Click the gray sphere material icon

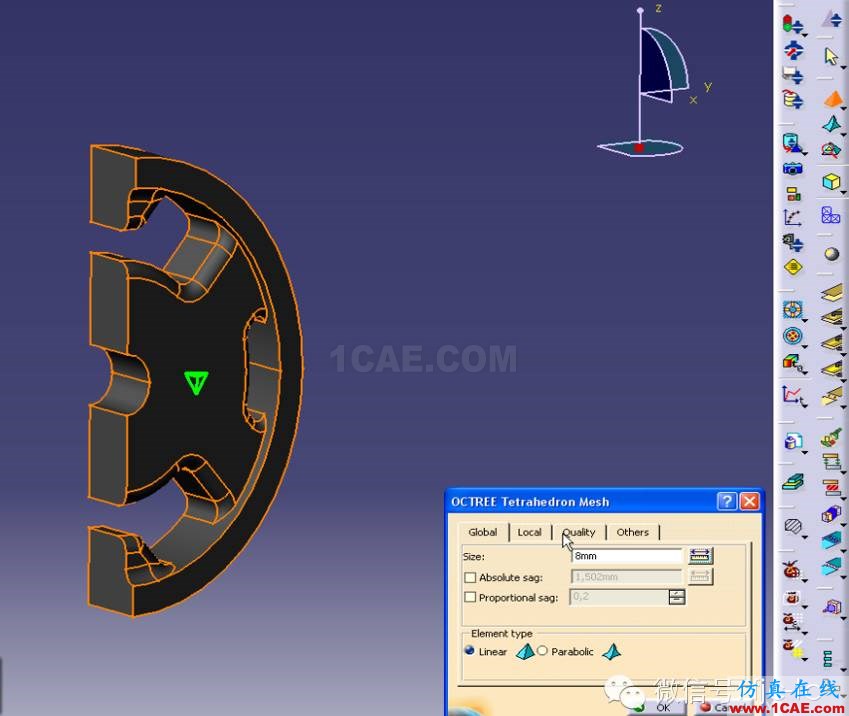click(832, 253)
